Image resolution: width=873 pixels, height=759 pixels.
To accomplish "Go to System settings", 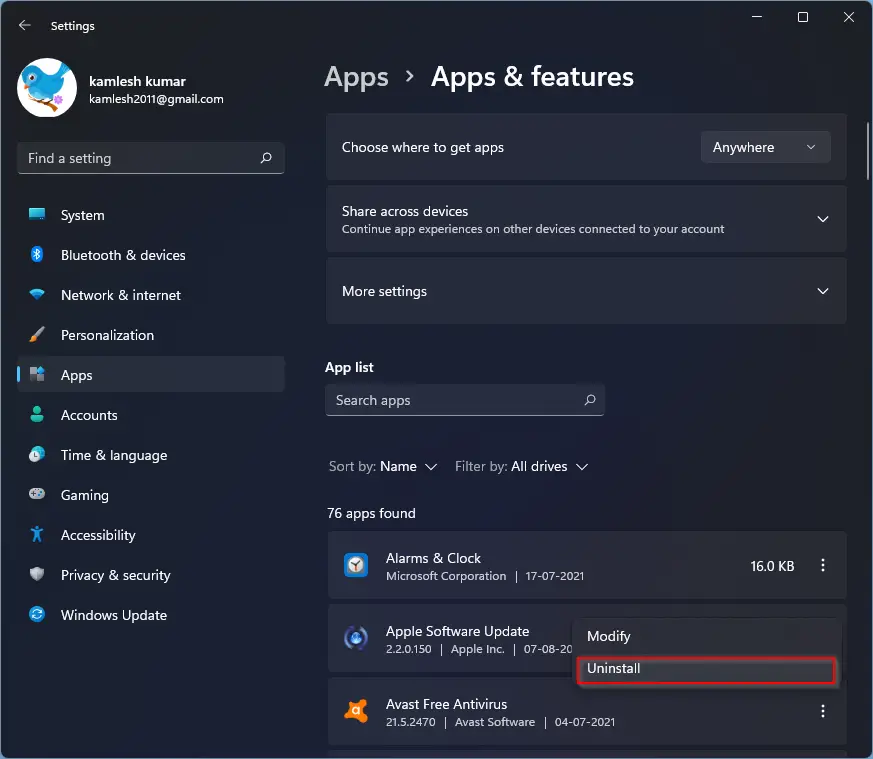I will [x=151, y=215].
